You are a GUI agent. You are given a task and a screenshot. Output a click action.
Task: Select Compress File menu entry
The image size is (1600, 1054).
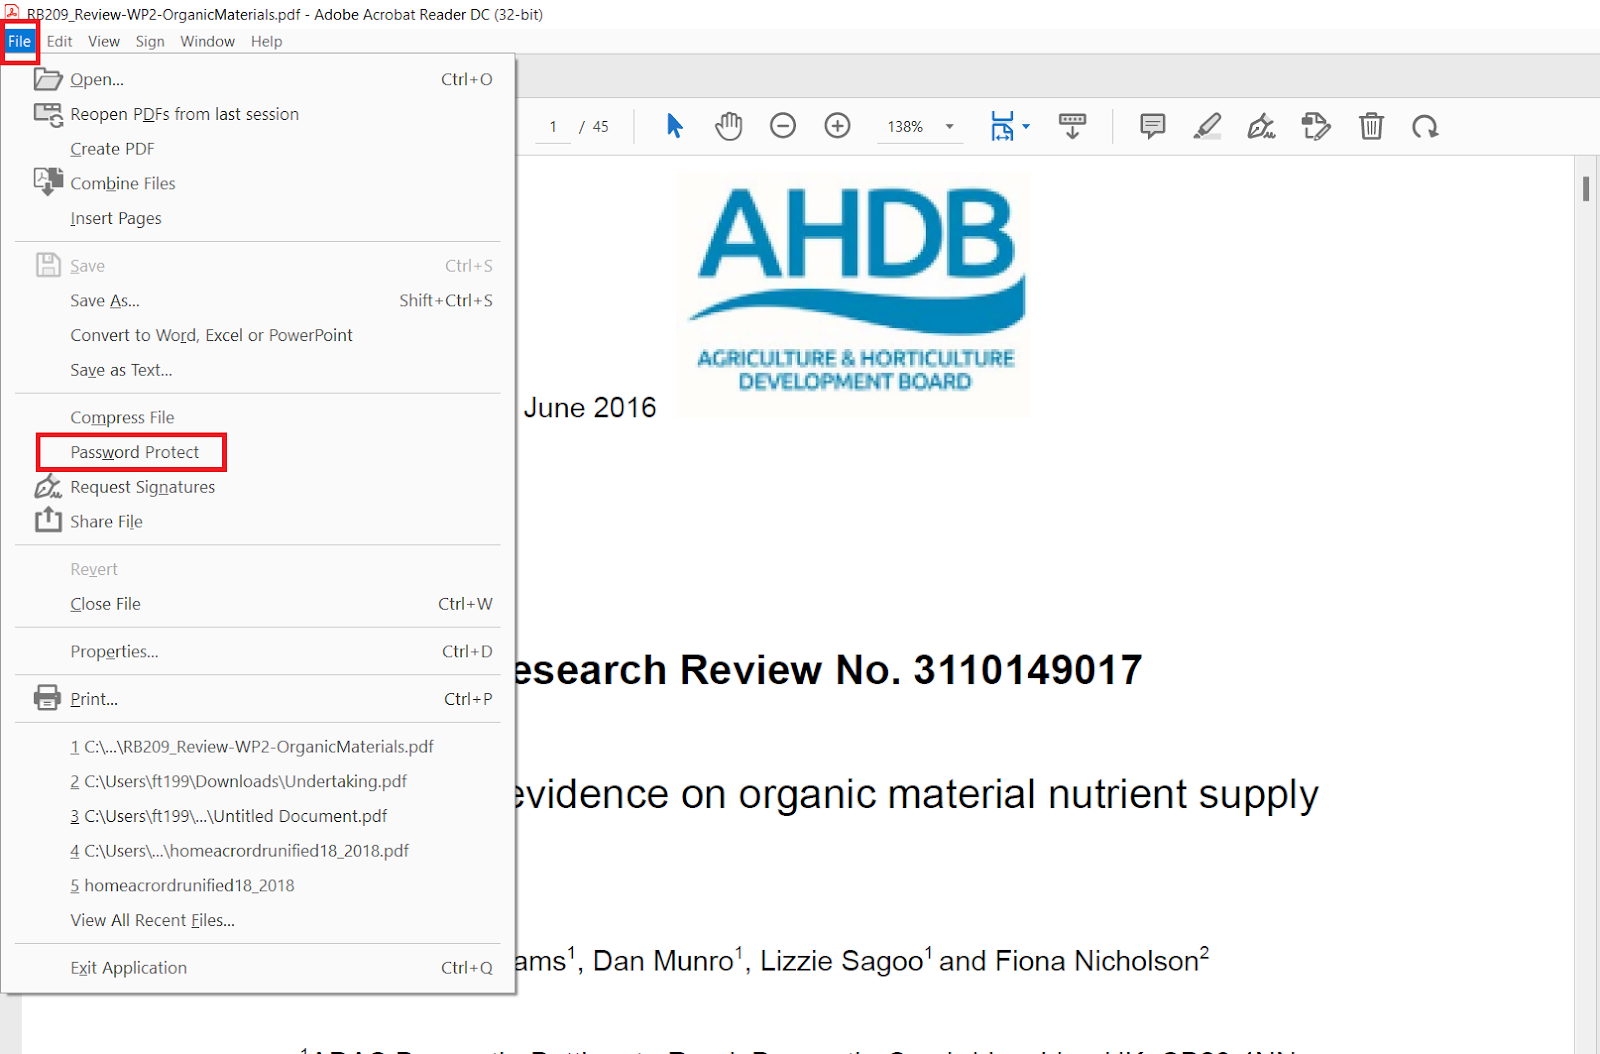point(122,417)
